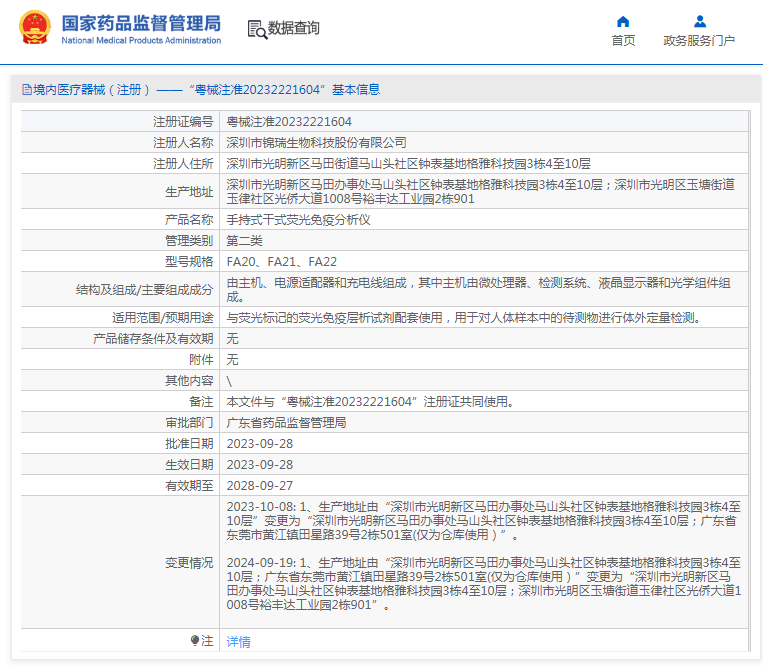Click the lightbulb icon beside 注
Image resolution: width=763 pixels, height=671 pixels.
(x=195, y=640)
